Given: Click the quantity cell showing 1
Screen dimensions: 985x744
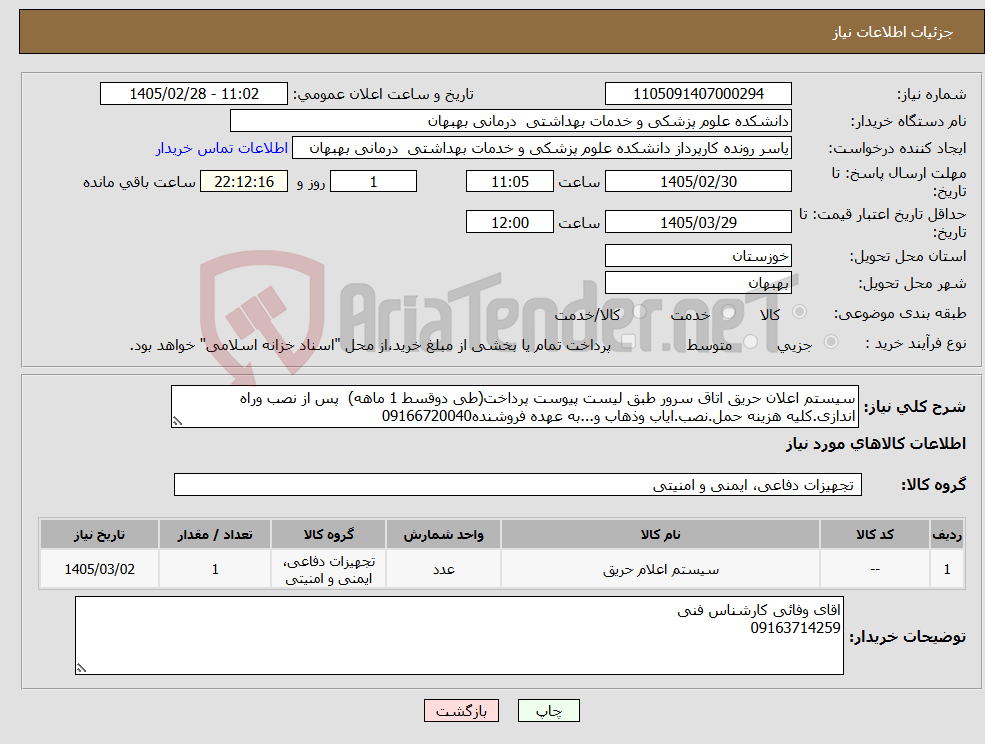Looking at the screenshot, I should (x=215, y=569).
